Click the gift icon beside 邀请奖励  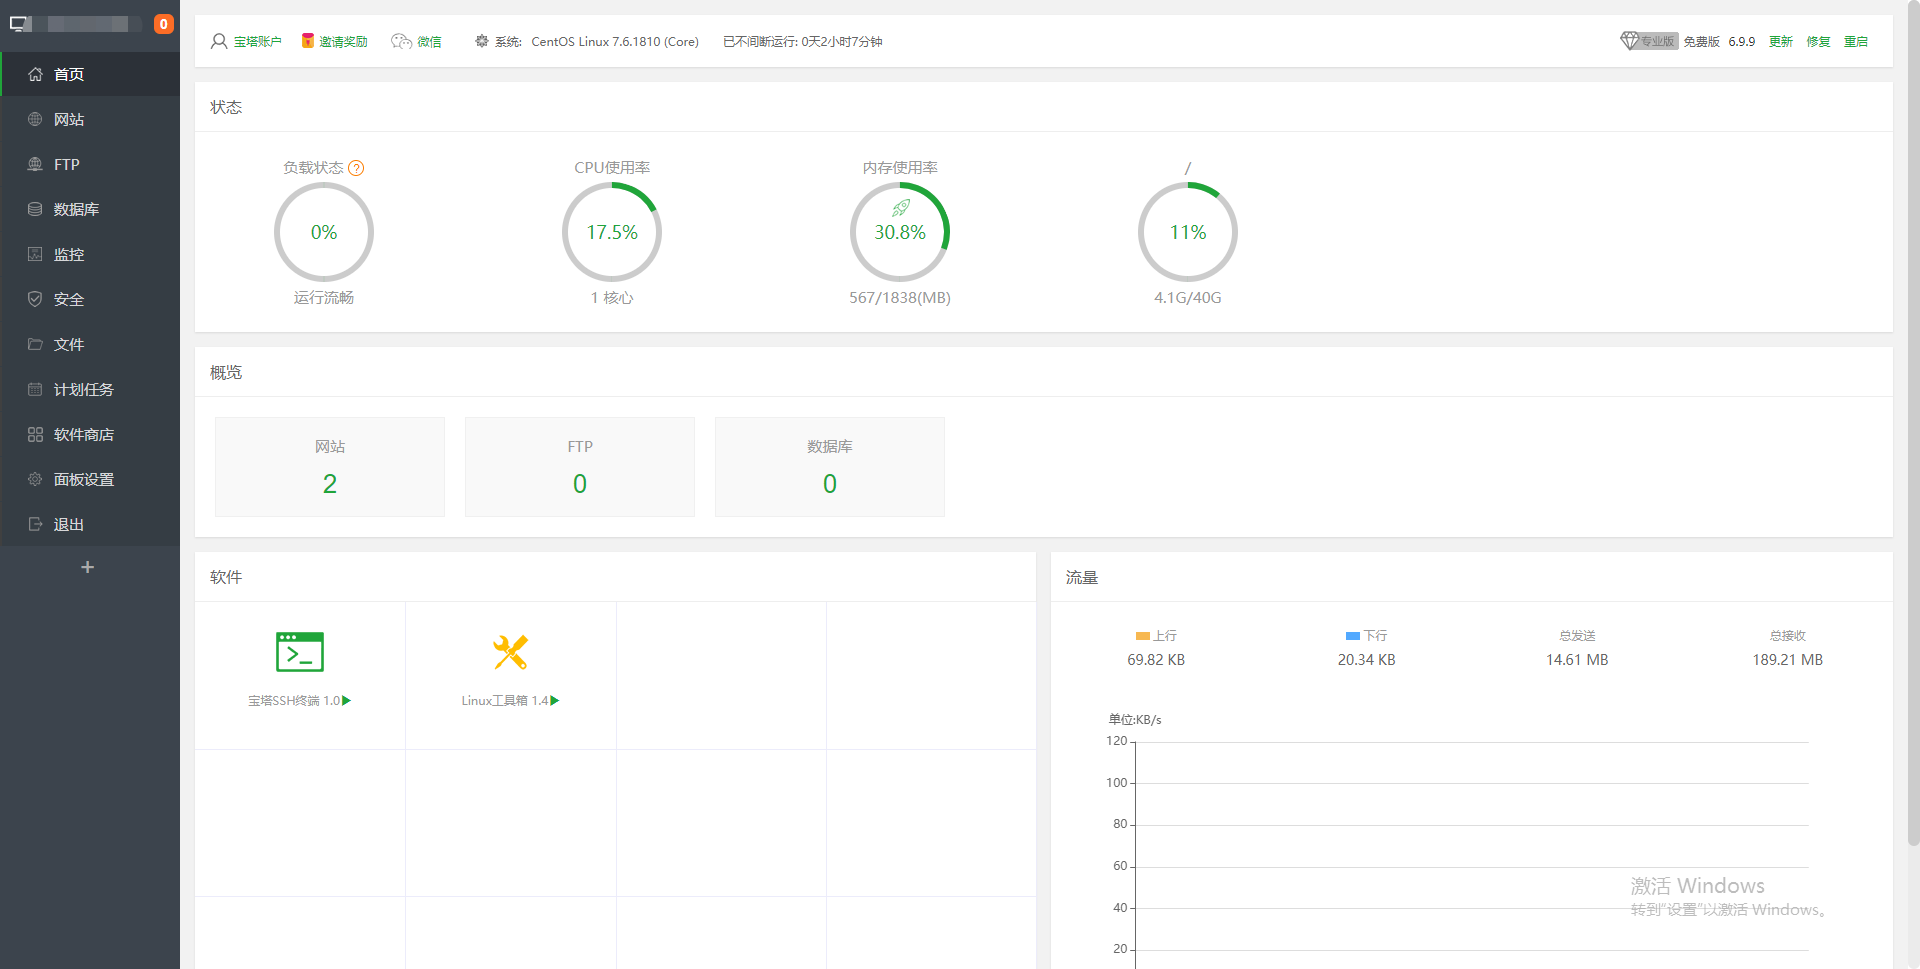tap(308, 40)
